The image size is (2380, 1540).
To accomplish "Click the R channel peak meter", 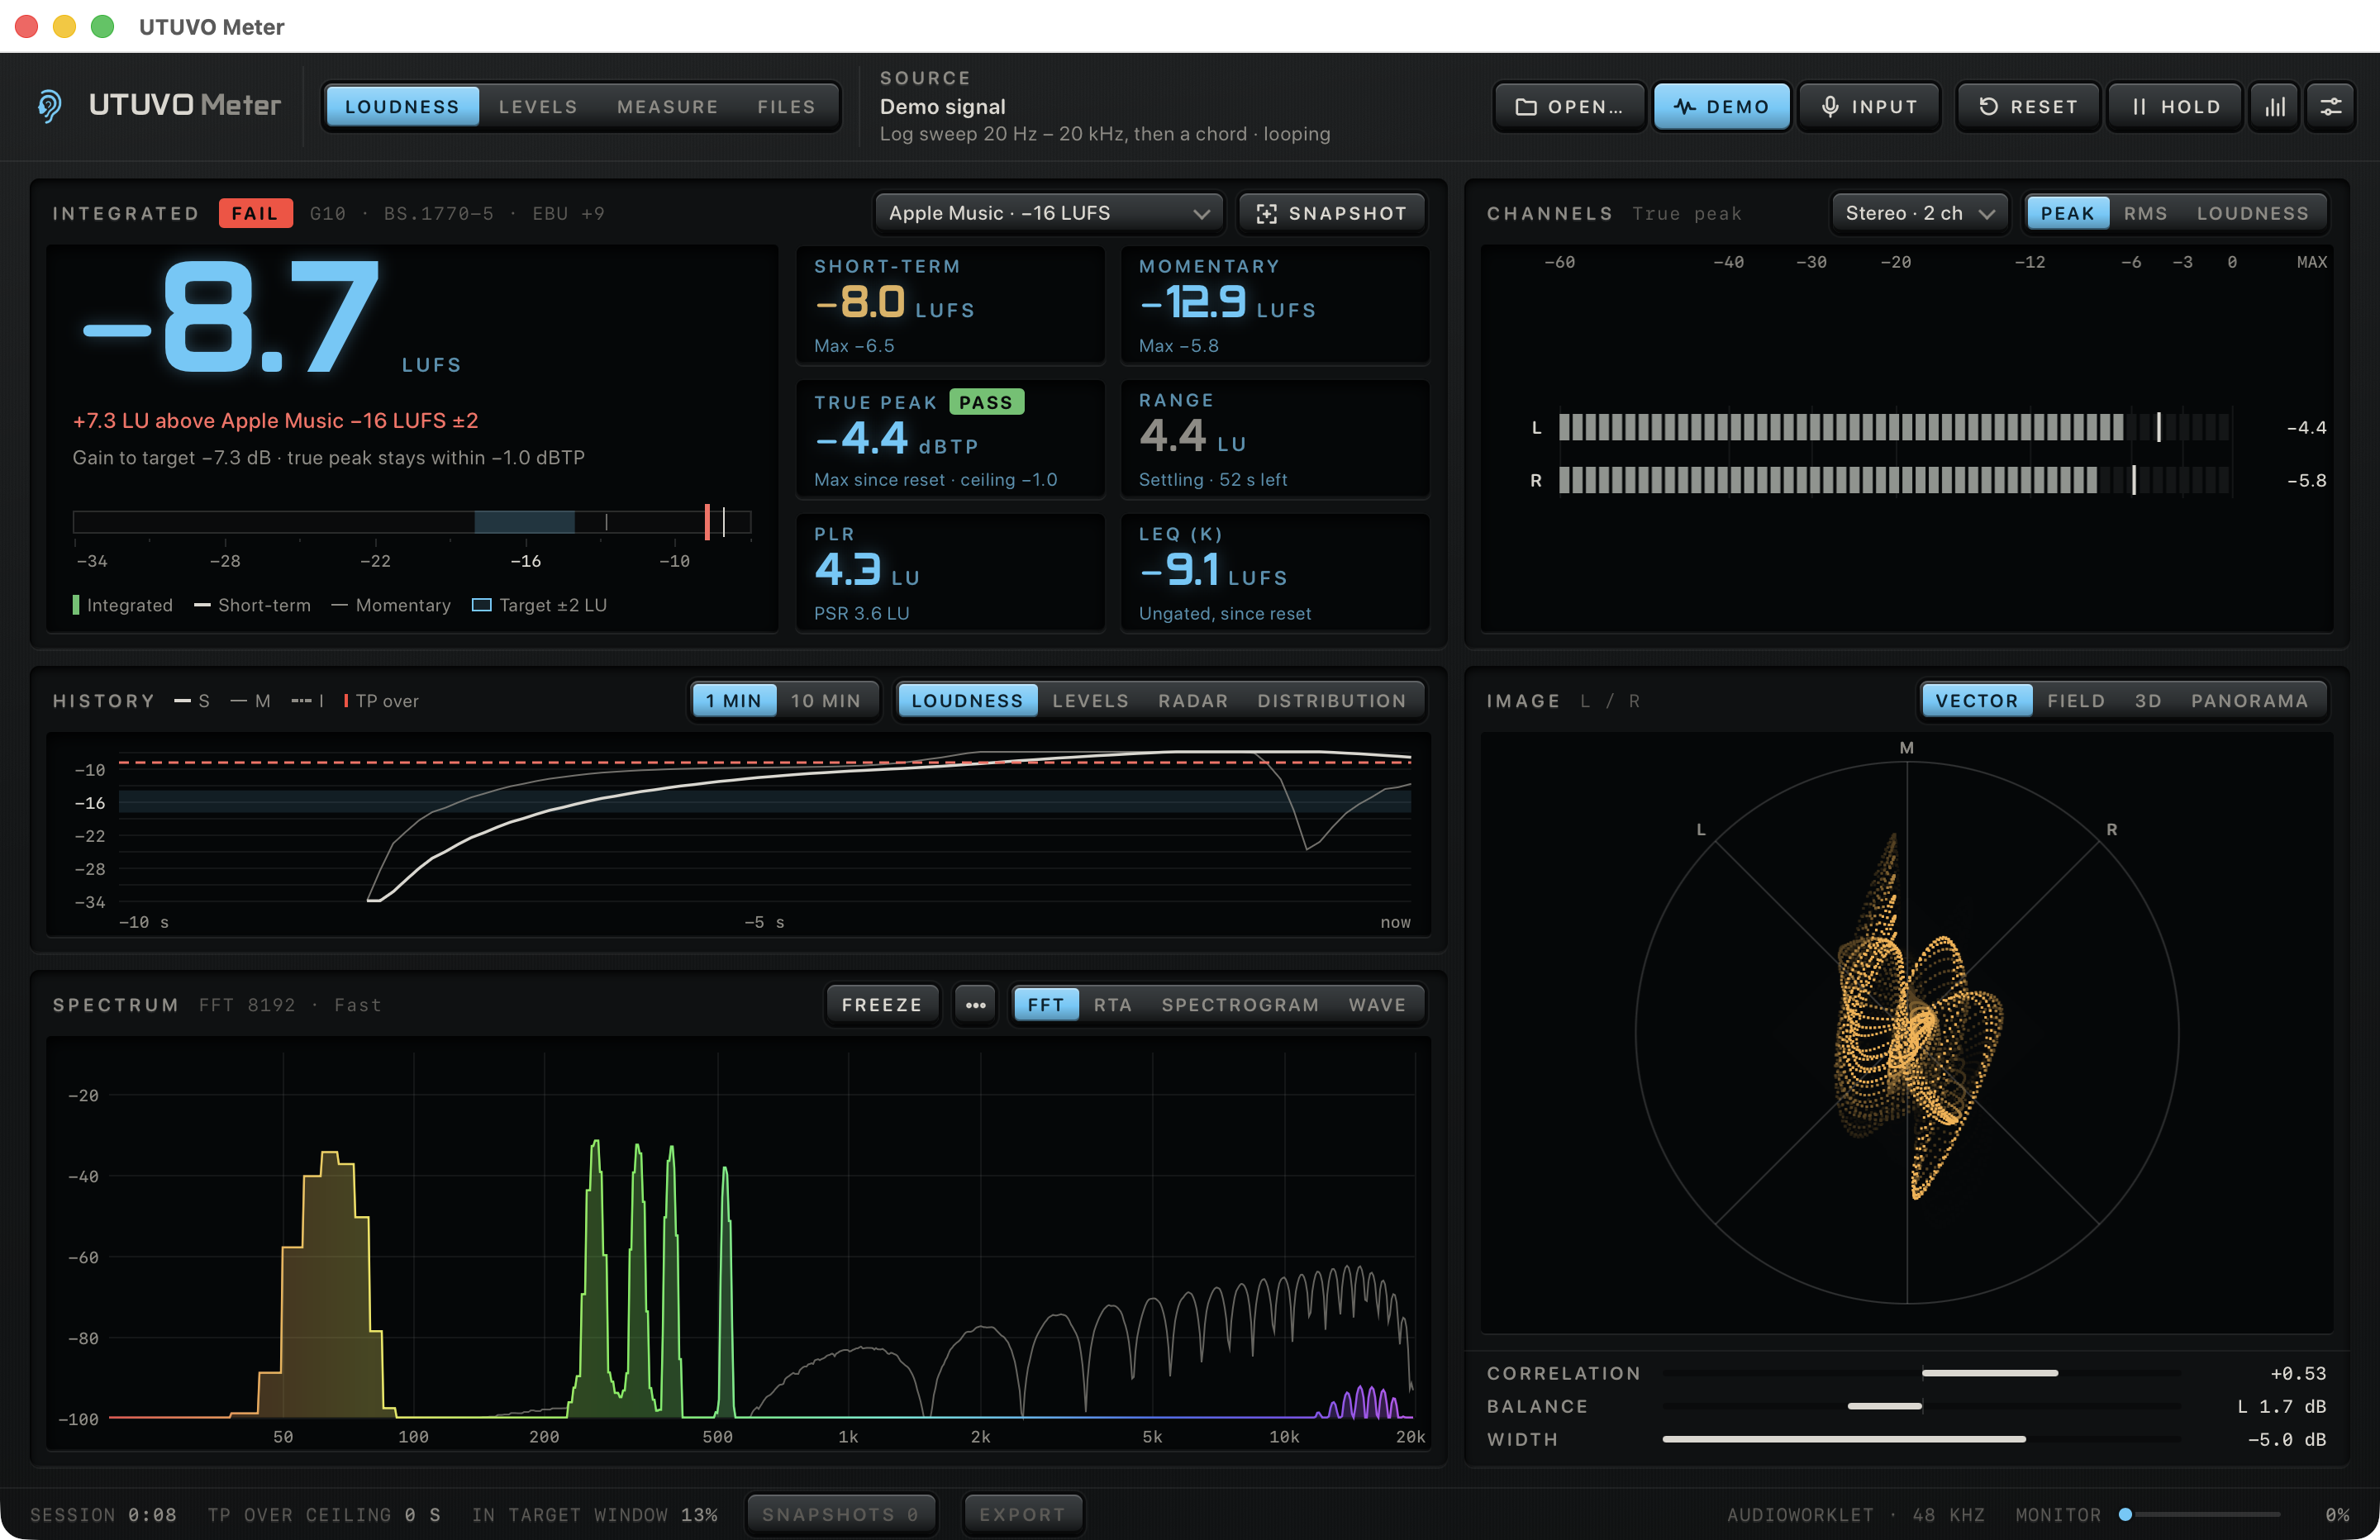I will pyautogui.click(x=1893, y=481).
